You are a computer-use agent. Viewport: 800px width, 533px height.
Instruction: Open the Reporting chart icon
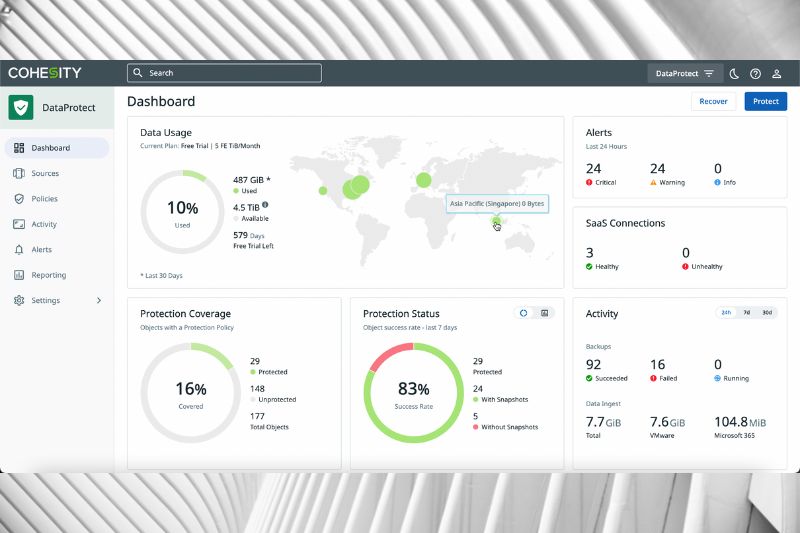pyautogui.click(x=19, y=275)
